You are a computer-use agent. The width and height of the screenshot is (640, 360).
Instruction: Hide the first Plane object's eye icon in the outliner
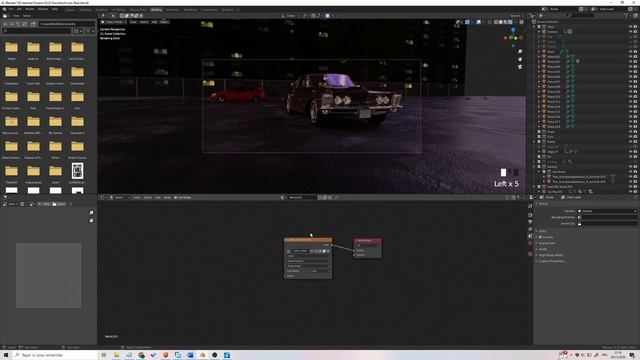(x=630, y=52)
